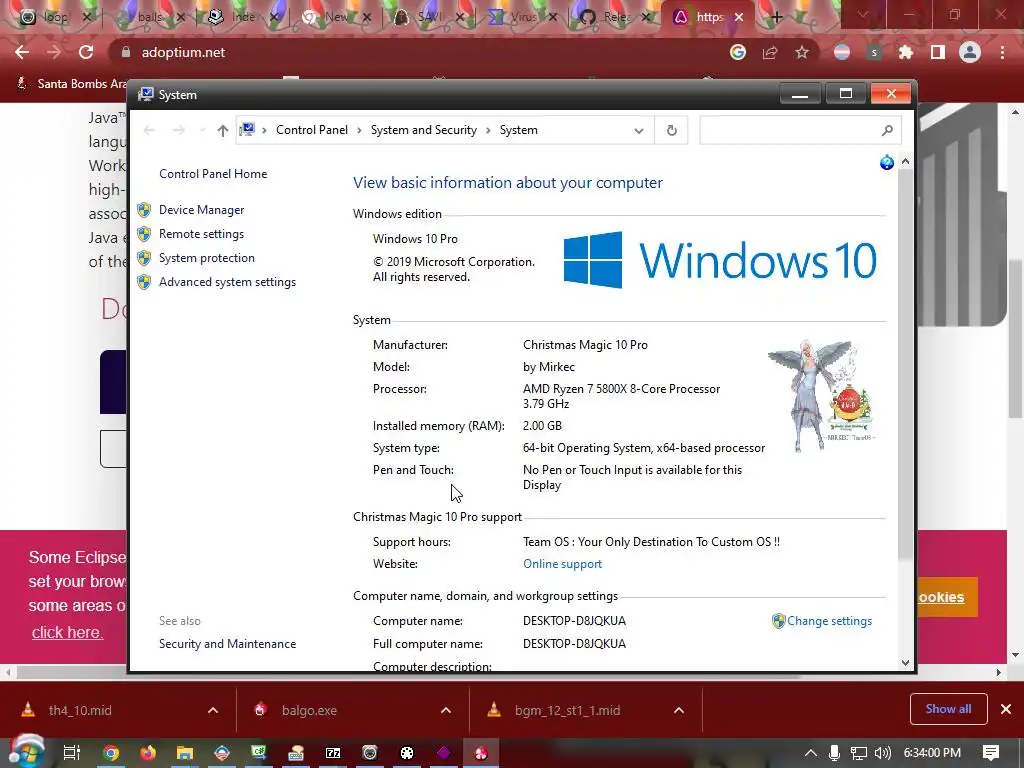Image resolution: width=1024 pixels, height=768 pixels.
Task: Click the search magnifier in System window
Action: pyautogui.click(x=887, y=131)
